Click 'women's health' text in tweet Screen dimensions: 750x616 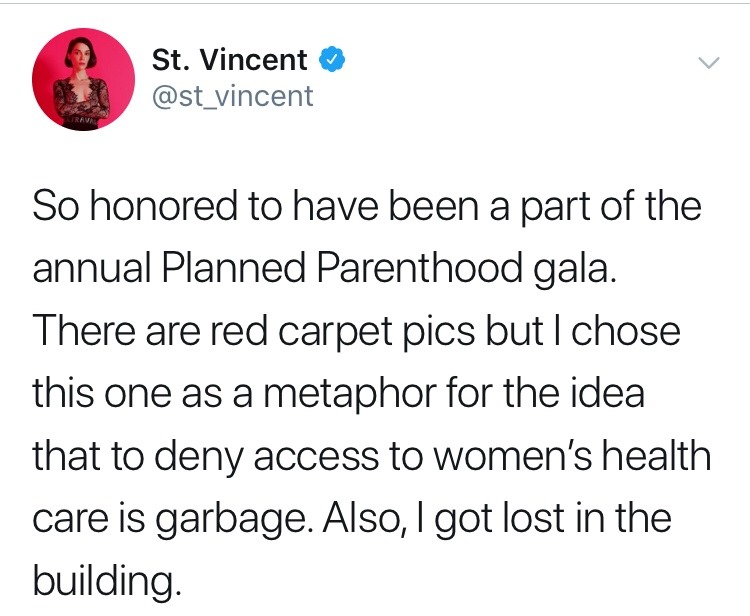coord(572,455)
